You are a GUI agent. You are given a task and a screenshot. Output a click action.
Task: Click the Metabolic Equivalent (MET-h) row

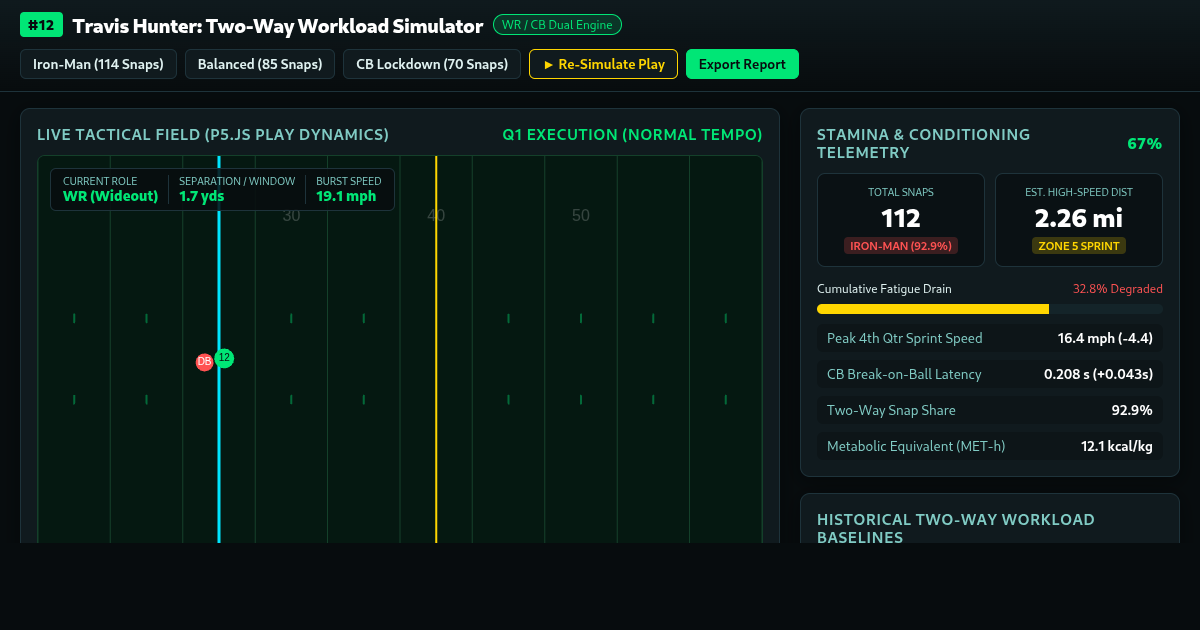(x=990, y=446)
